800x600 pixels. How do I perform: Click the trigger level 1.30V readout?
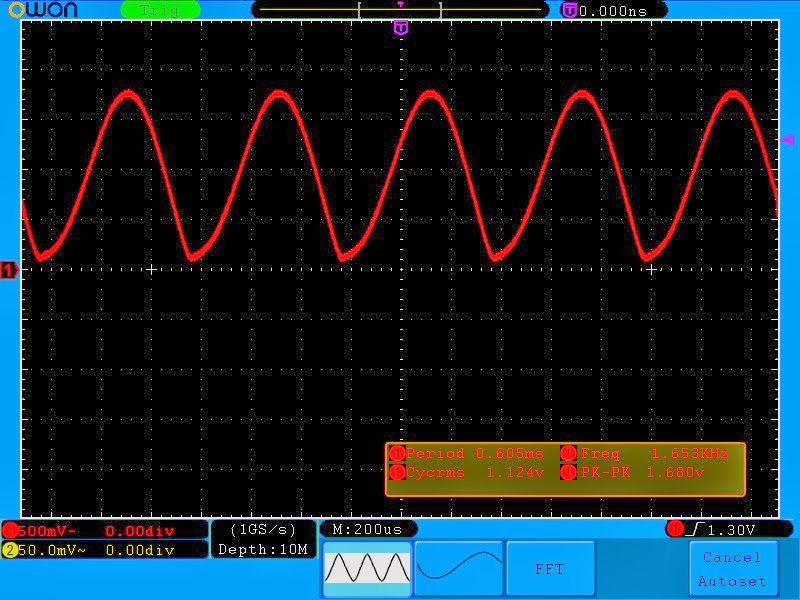click(730, 529)
